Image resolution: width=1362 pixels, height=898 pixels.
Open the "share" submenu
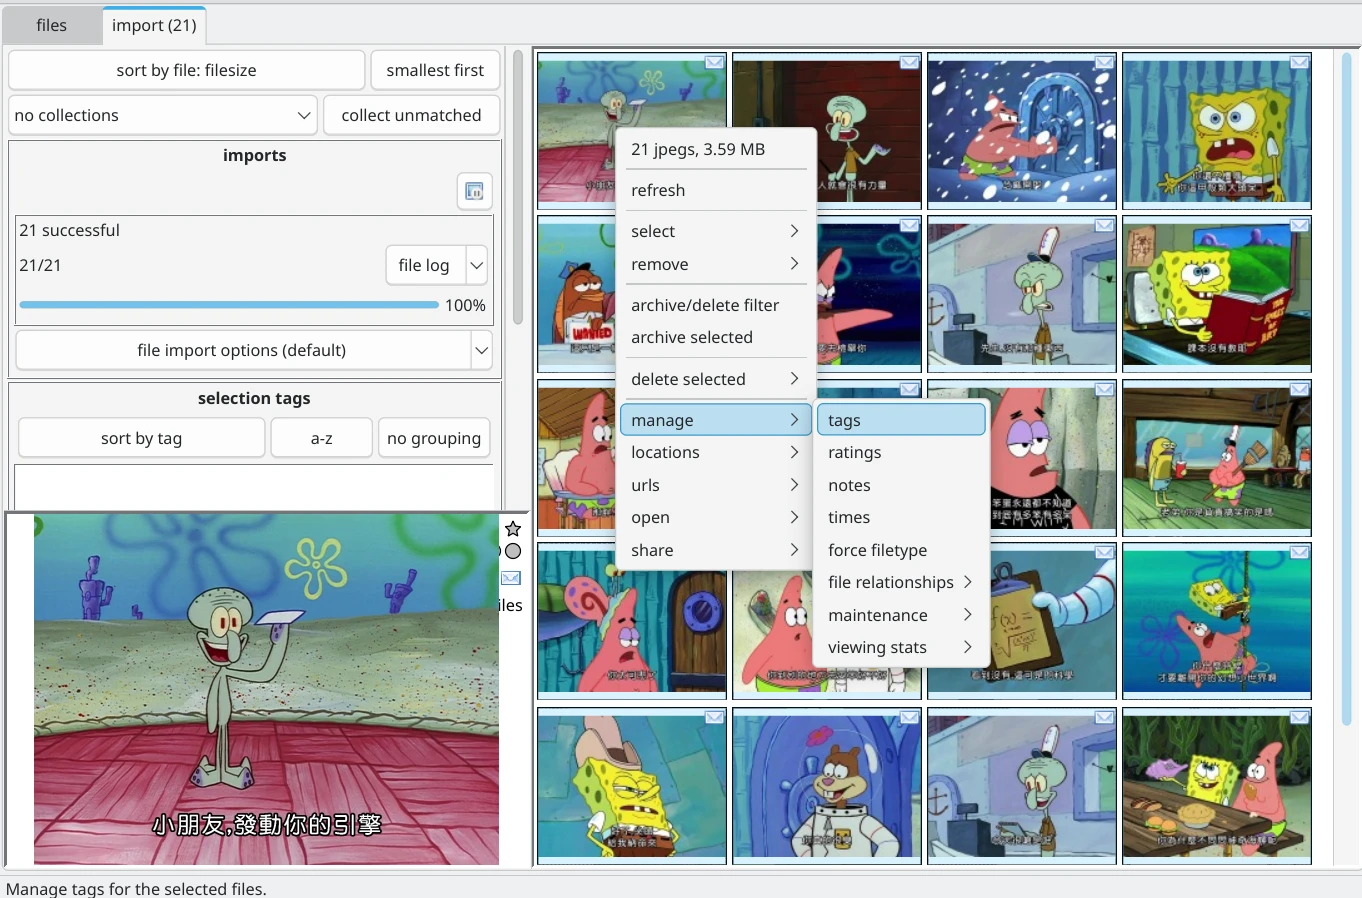click(x=652, y=550)
